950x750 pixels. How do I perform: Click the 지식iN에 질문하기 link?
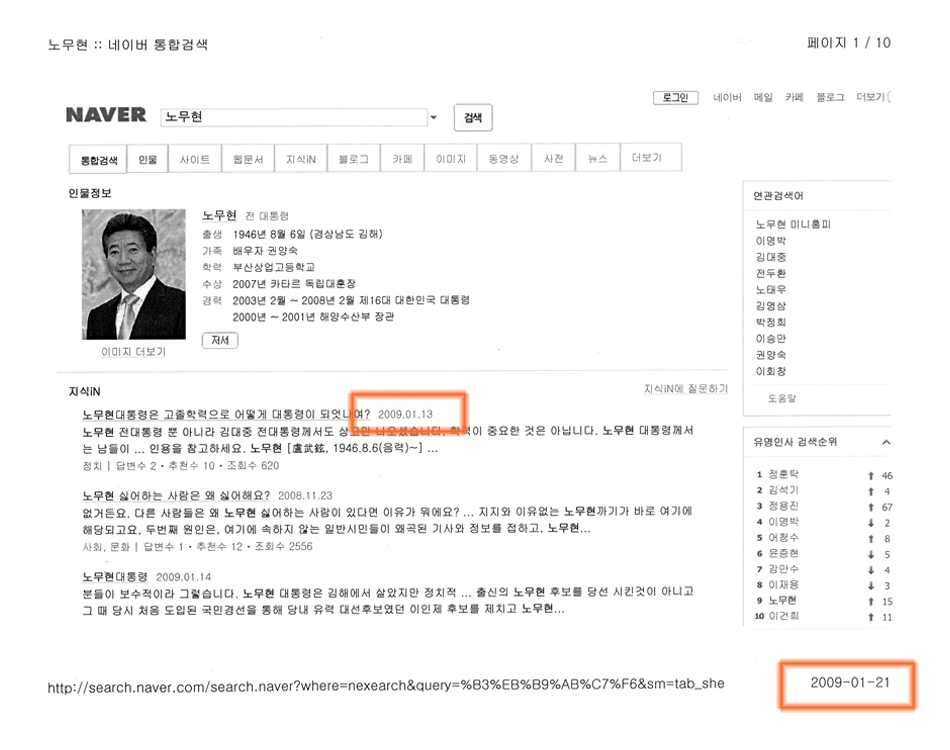click(x=685, y=388)
